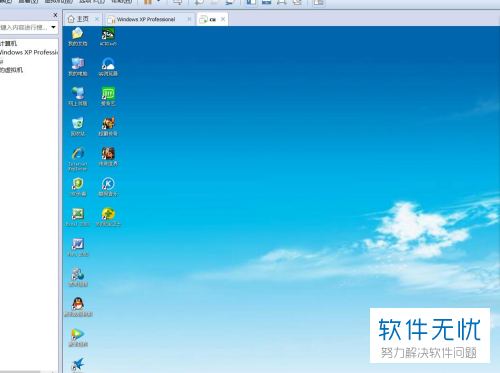Viewport: 500px width, 373px height.
Task: Click the thumbnail bar toolbar icon
Action: tap(266, 2)
